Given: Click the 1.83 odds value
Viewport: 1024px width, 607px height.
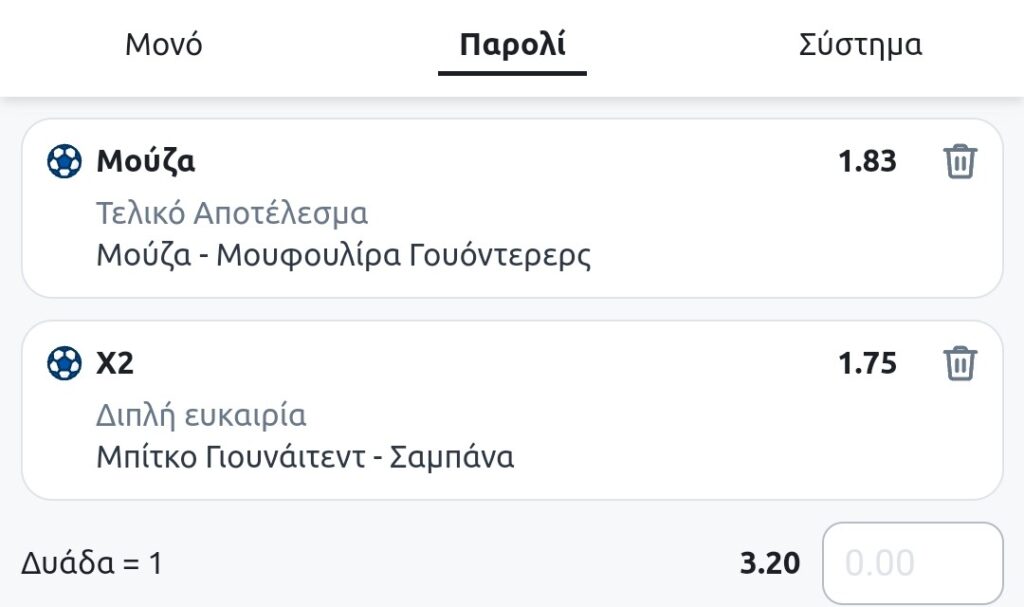Looking at the screenshot, I should [867, 162].
